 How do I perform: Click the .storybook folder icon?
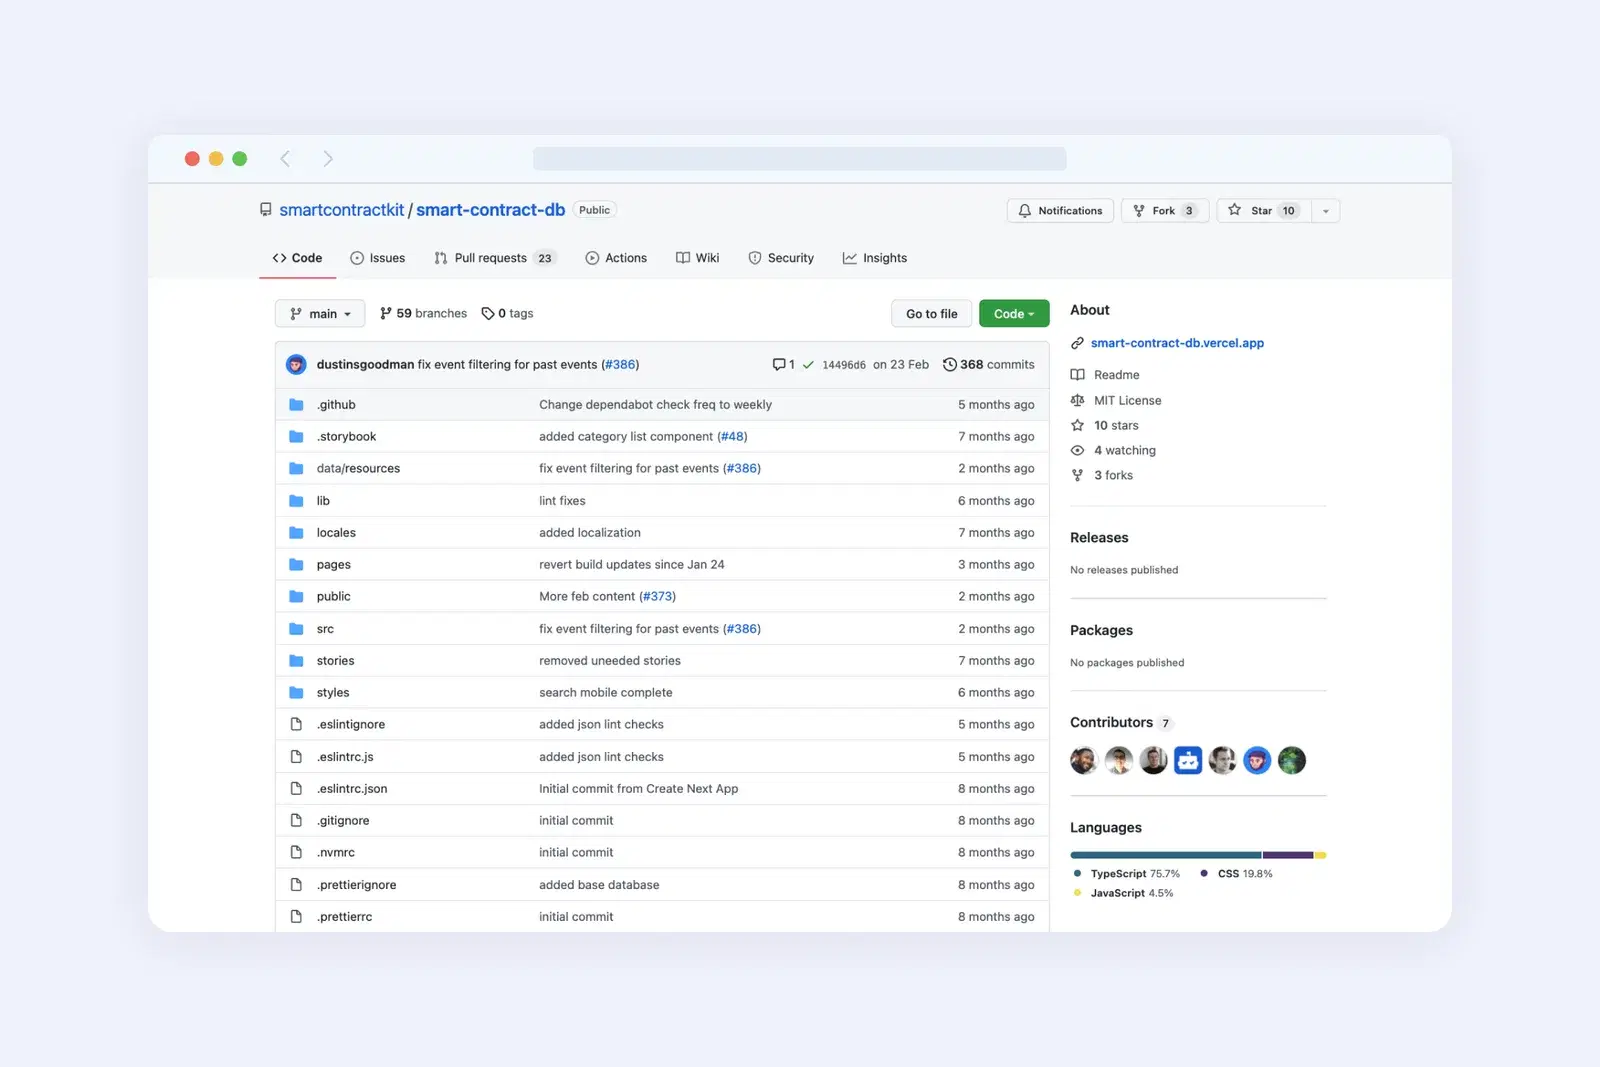tap(296, 437)
